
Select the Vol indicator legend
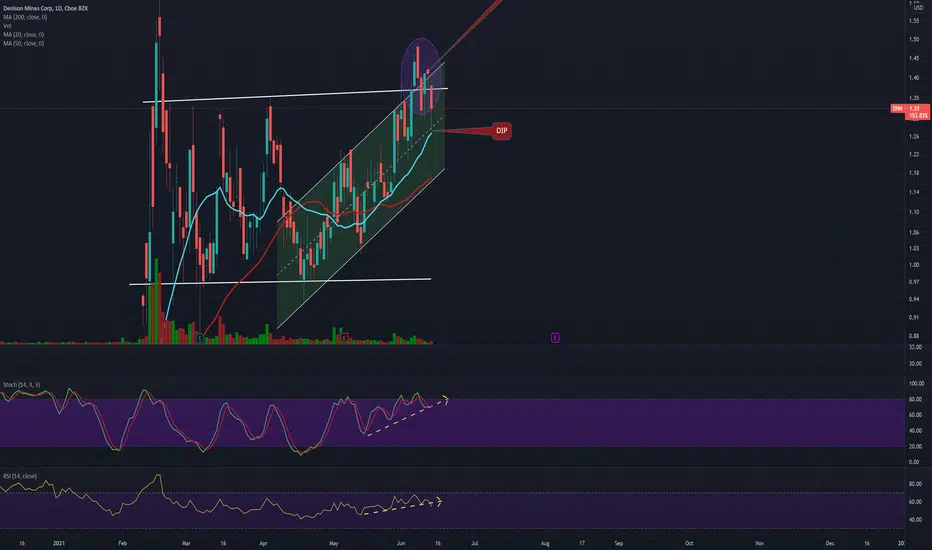click(7, 26)
